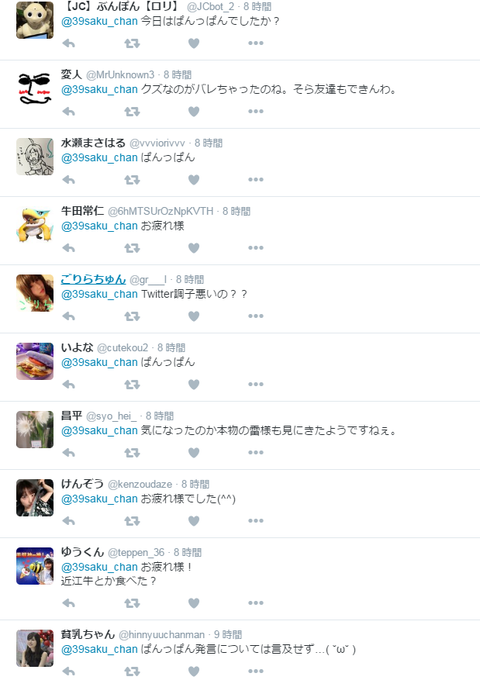480x687 pixels.
Task: Open 水瀬まさはる's avatar thumbnail
Action: click(x=35, y=157)
